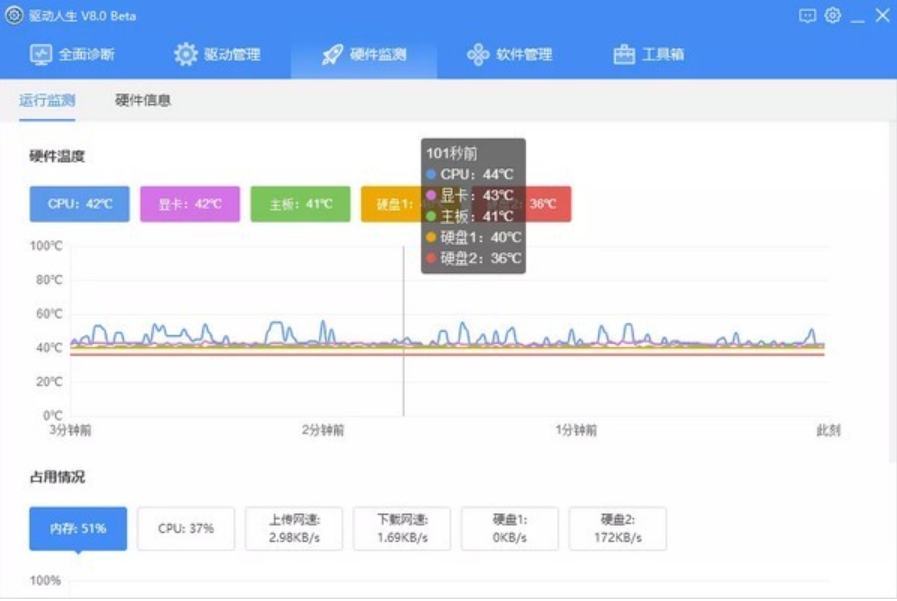Open the 驱动管理 driver management gear icon
This screenshot has width=897, height=601.
tap(185, 56)
